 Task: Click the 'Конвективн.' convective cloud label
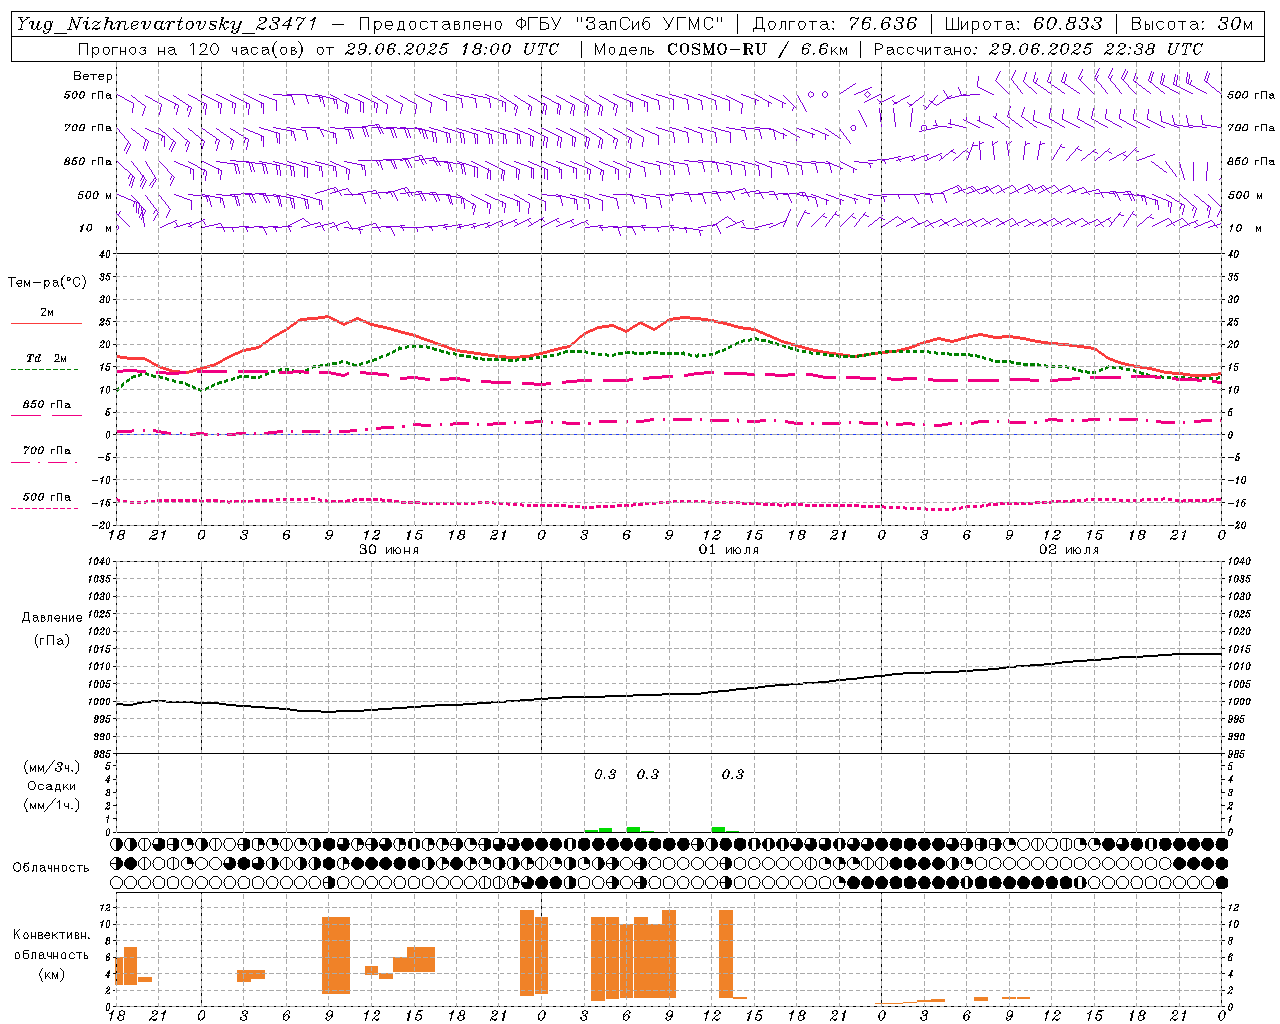point(51,935)
